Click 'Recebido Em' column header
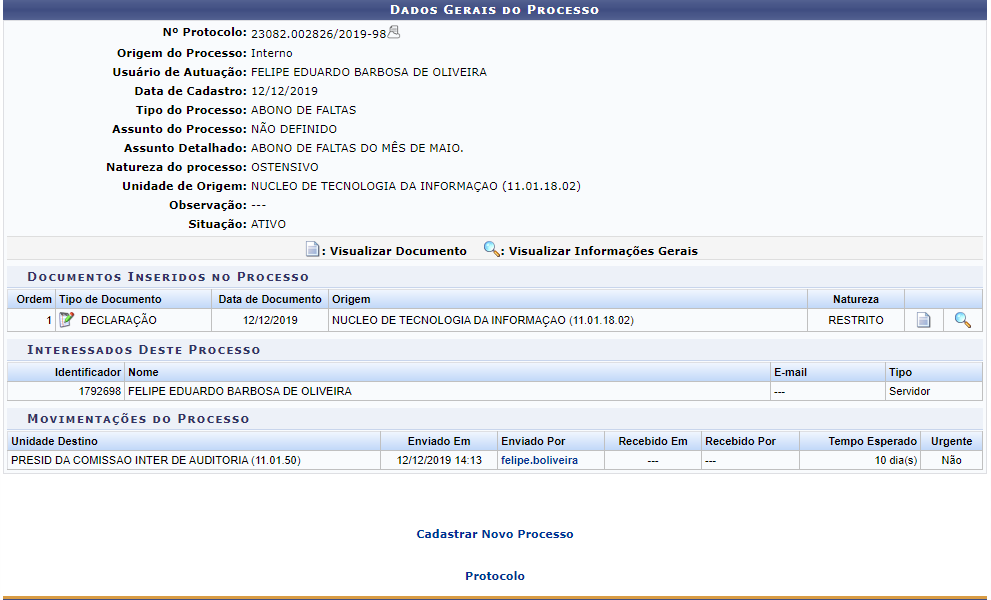The height and width of the screenshot is (600, 991). (653, 441)
